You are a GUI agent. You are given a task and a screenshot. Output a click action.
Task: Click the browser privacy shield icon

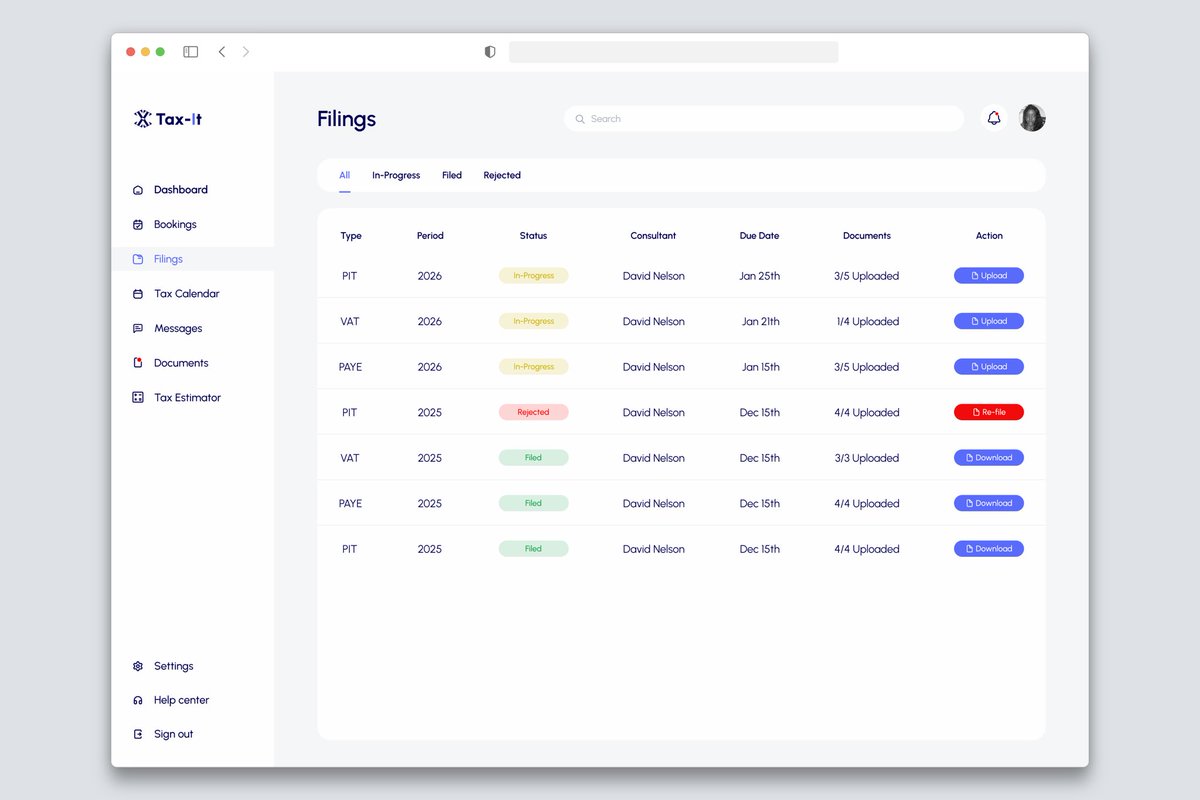(x=490, y=52)
